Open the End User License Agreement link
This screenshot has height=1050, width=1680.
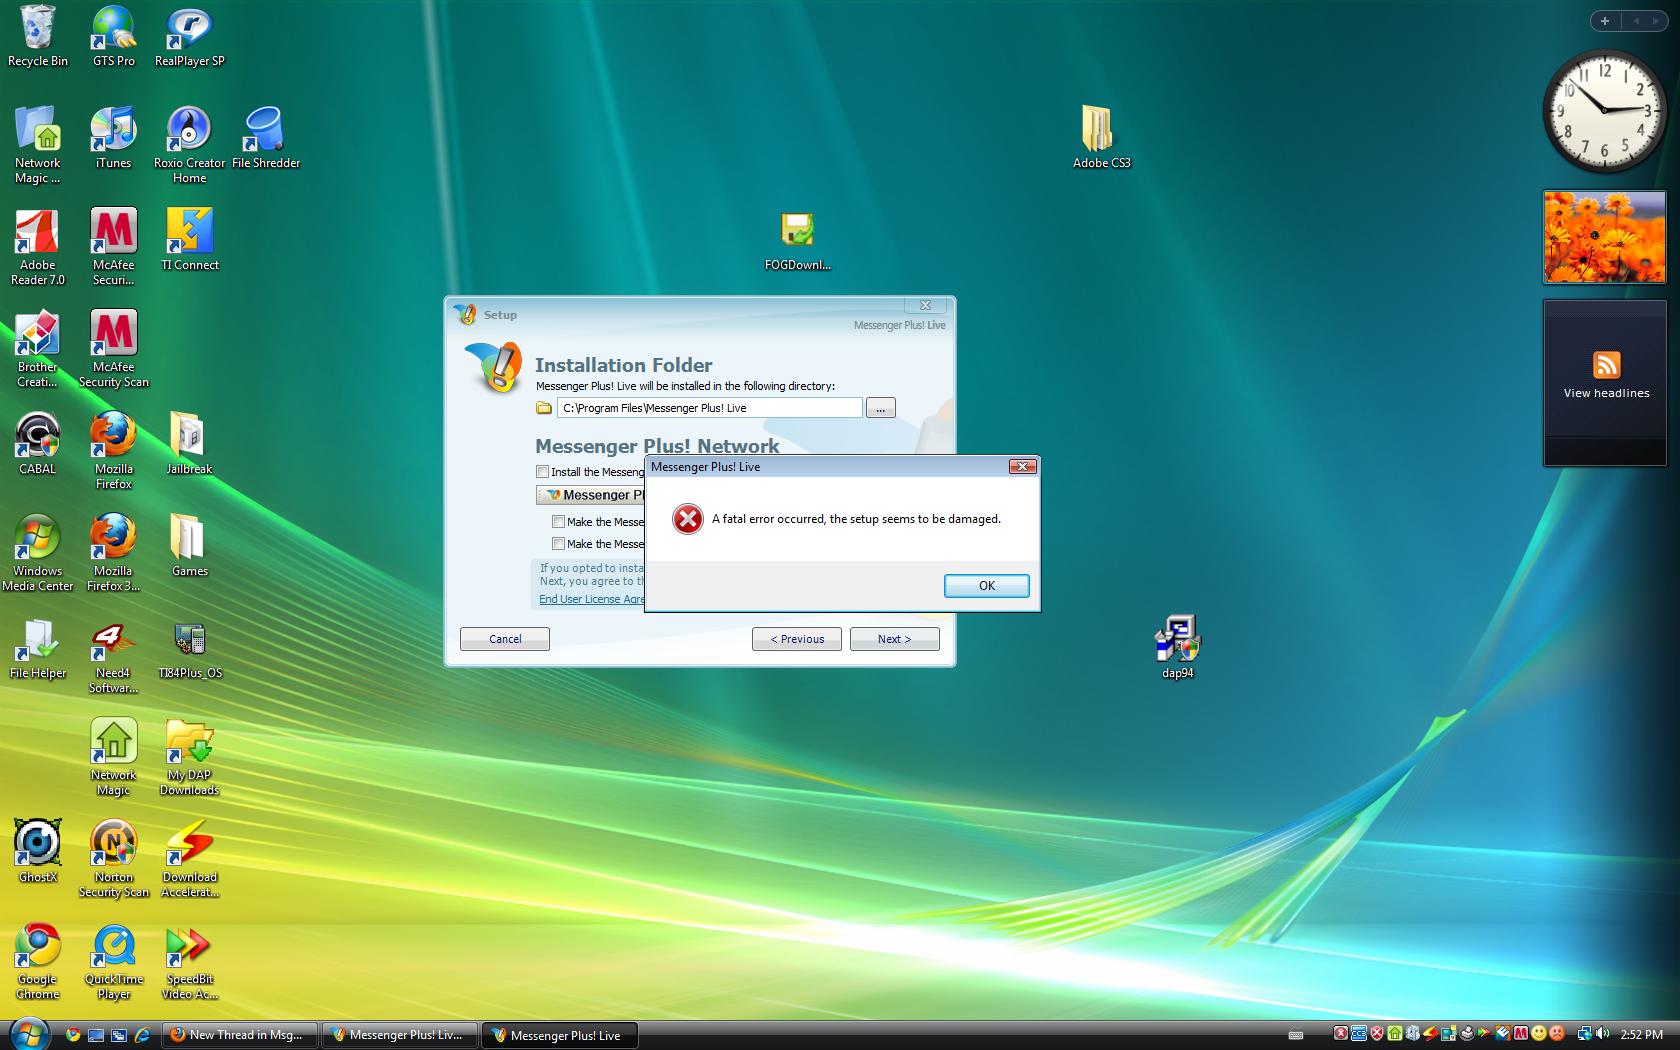point(591,599)
